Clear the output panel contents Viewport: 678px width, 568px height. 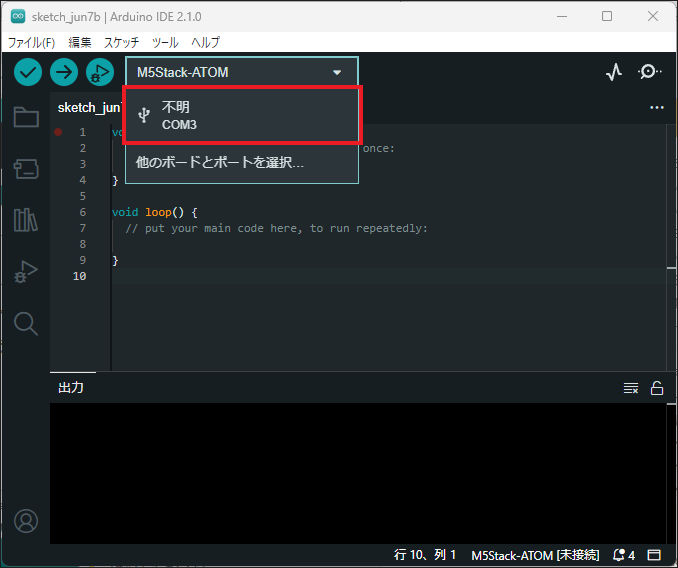click(x=631, y=388)
